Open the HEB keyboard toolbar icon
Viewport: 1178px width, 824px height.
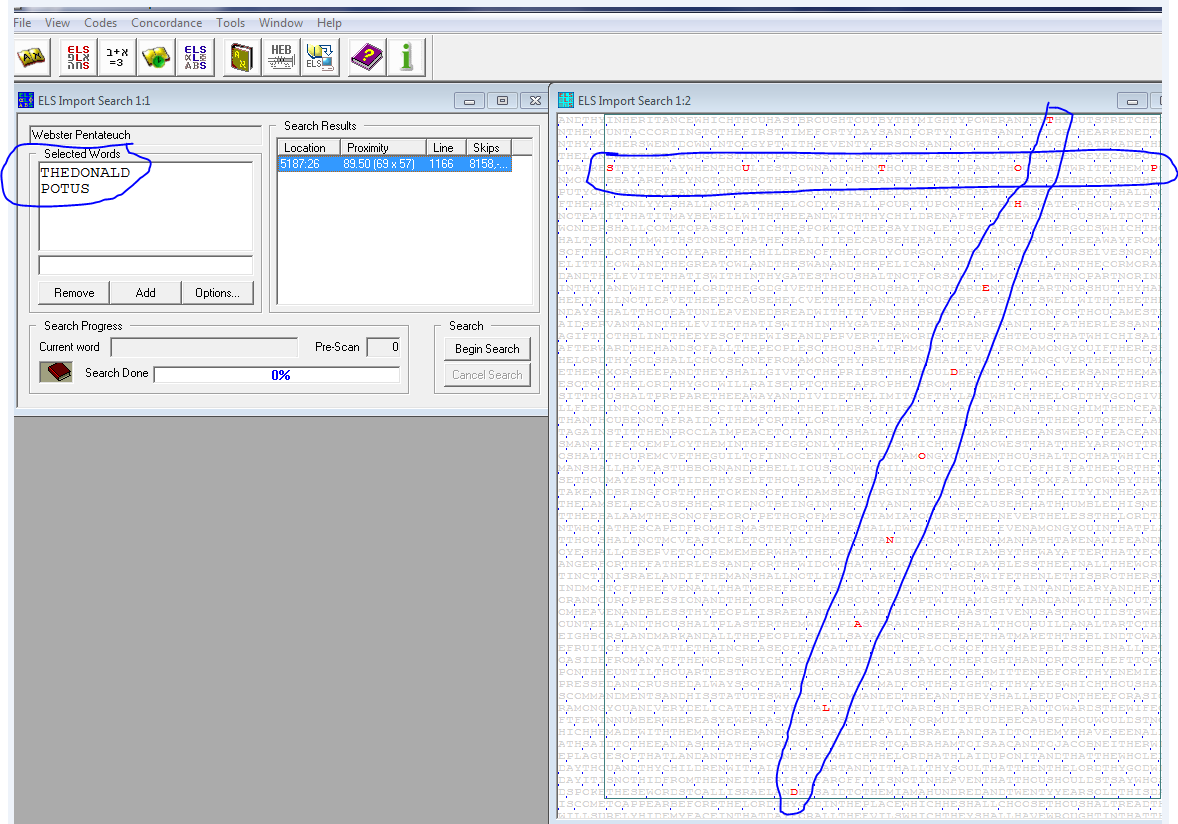(x=281, y=57)
